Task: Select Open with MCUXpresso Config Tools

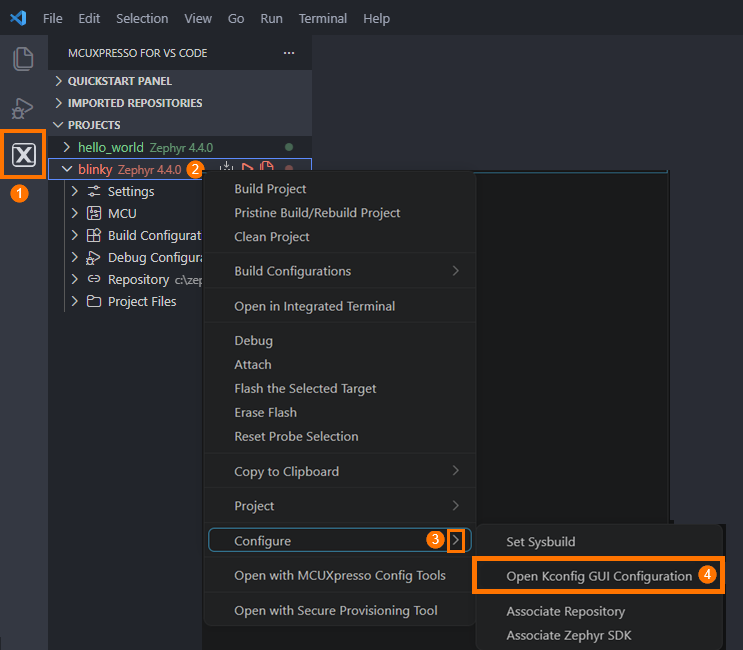Action: (x=339, y=576)
